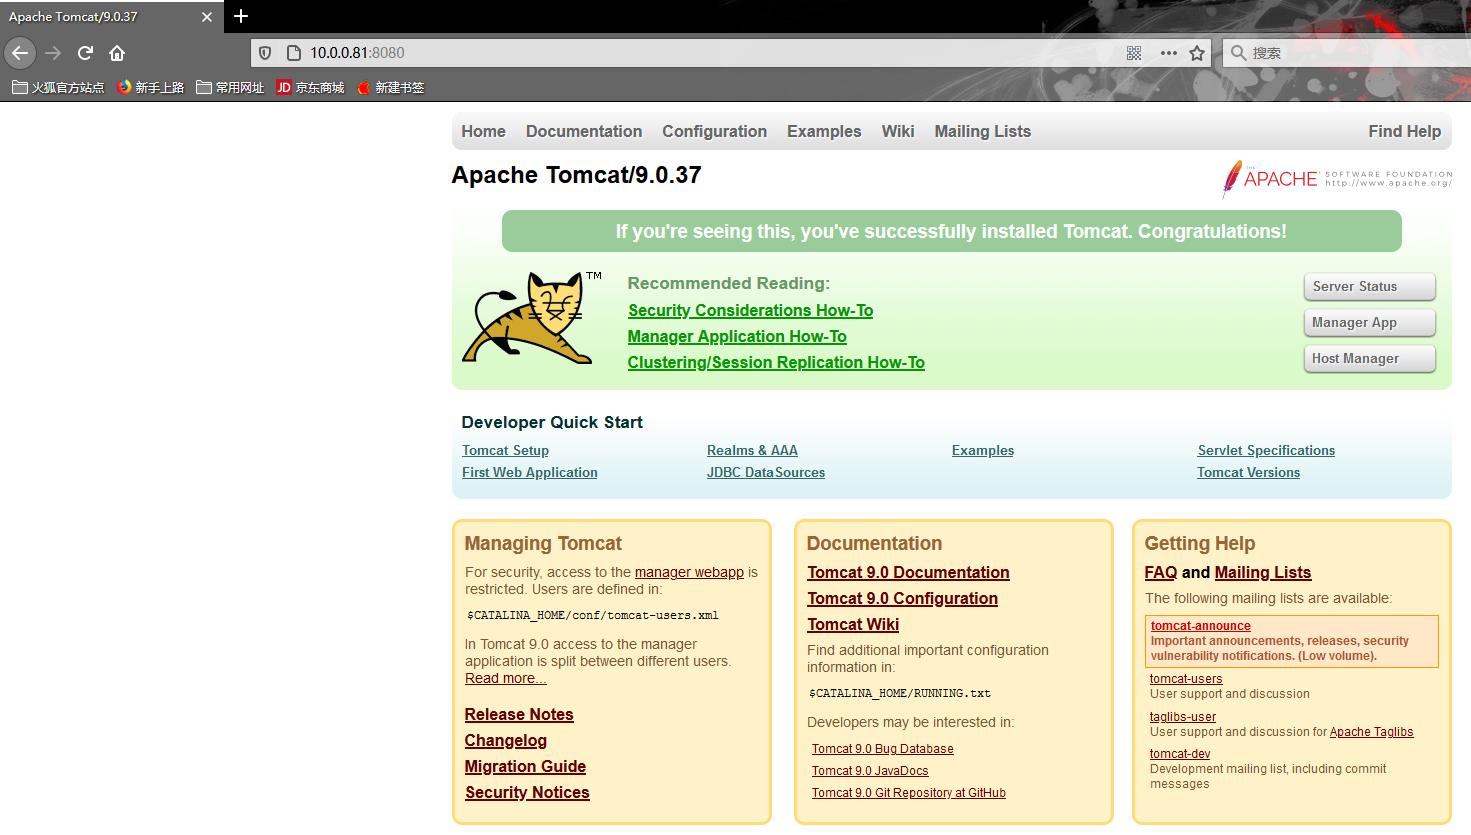The image size is (1471, 835).
Task: Open the 京东商城 JD bookmark
Action: click(310, 88)
